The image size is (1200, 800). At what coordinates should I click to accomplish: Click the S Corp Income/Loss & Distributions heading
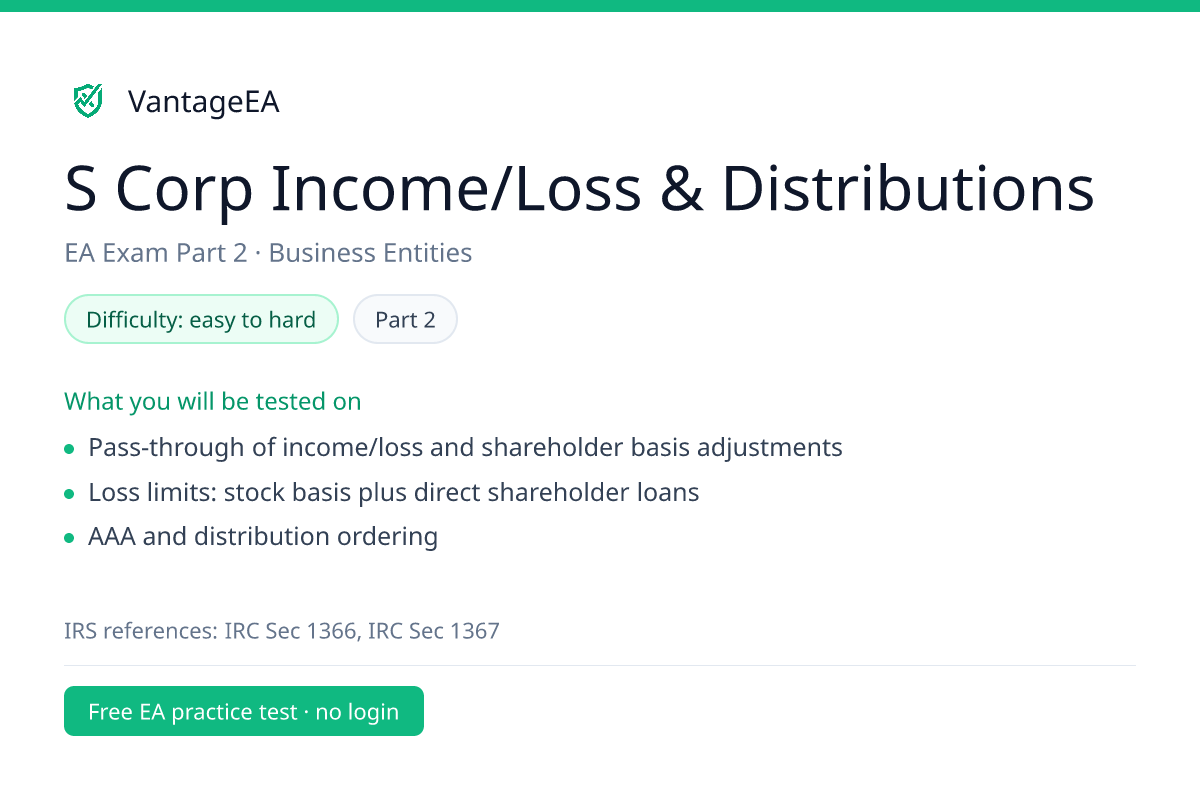coord(580,189)
